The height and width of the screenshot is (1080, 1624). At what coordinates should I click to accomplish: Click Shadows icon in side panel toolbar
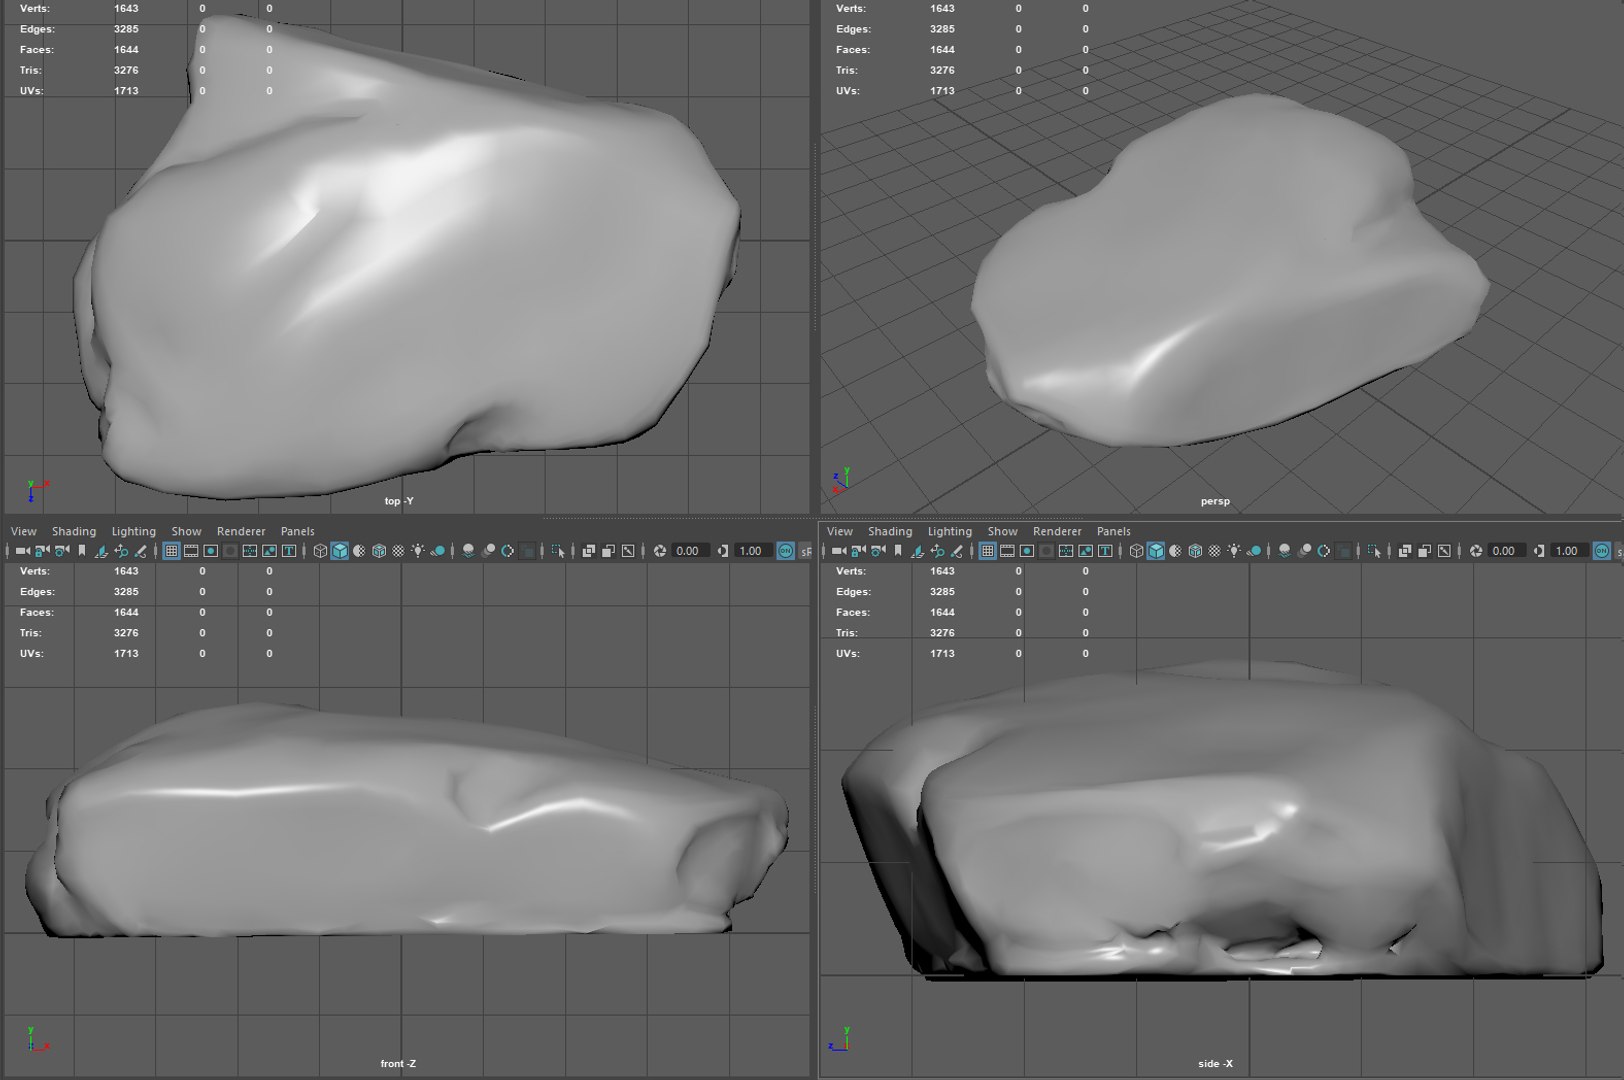[1254, 551]
